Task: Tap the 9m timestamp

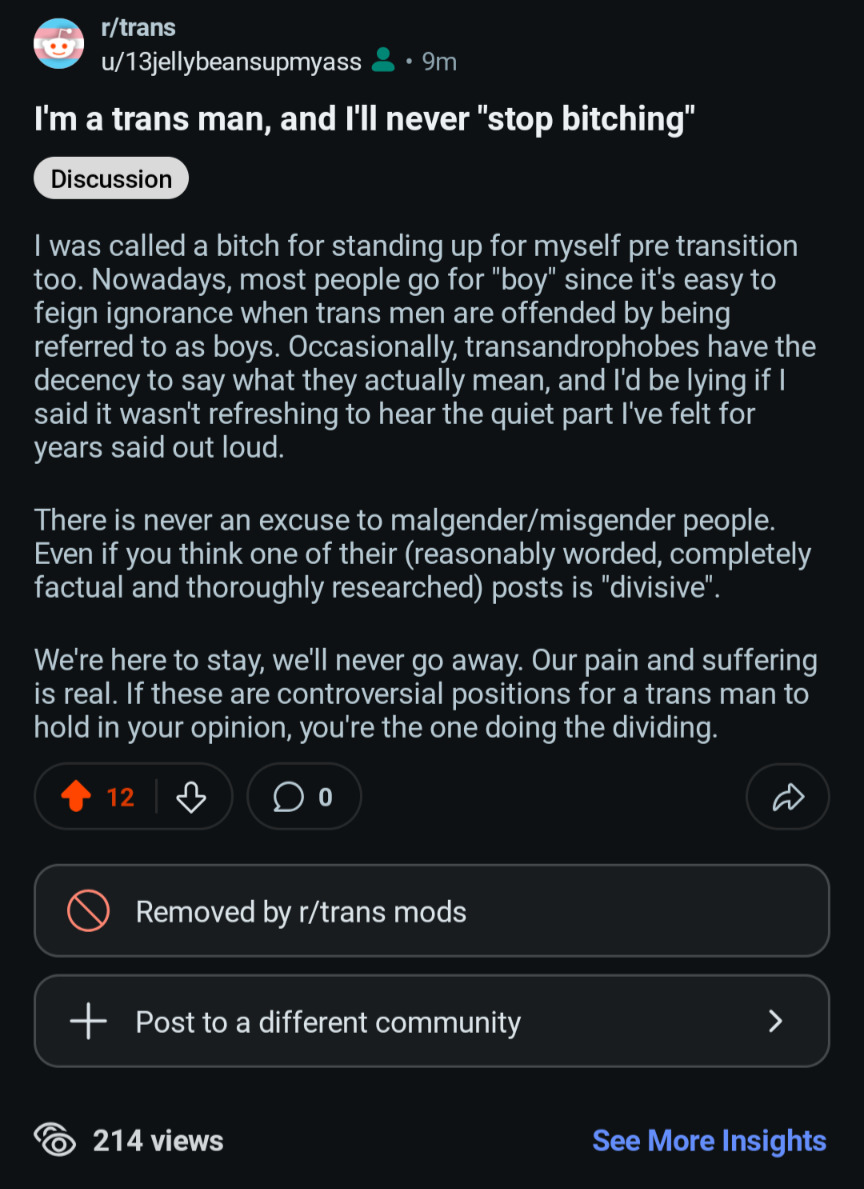Action: (x=439, y=62)
